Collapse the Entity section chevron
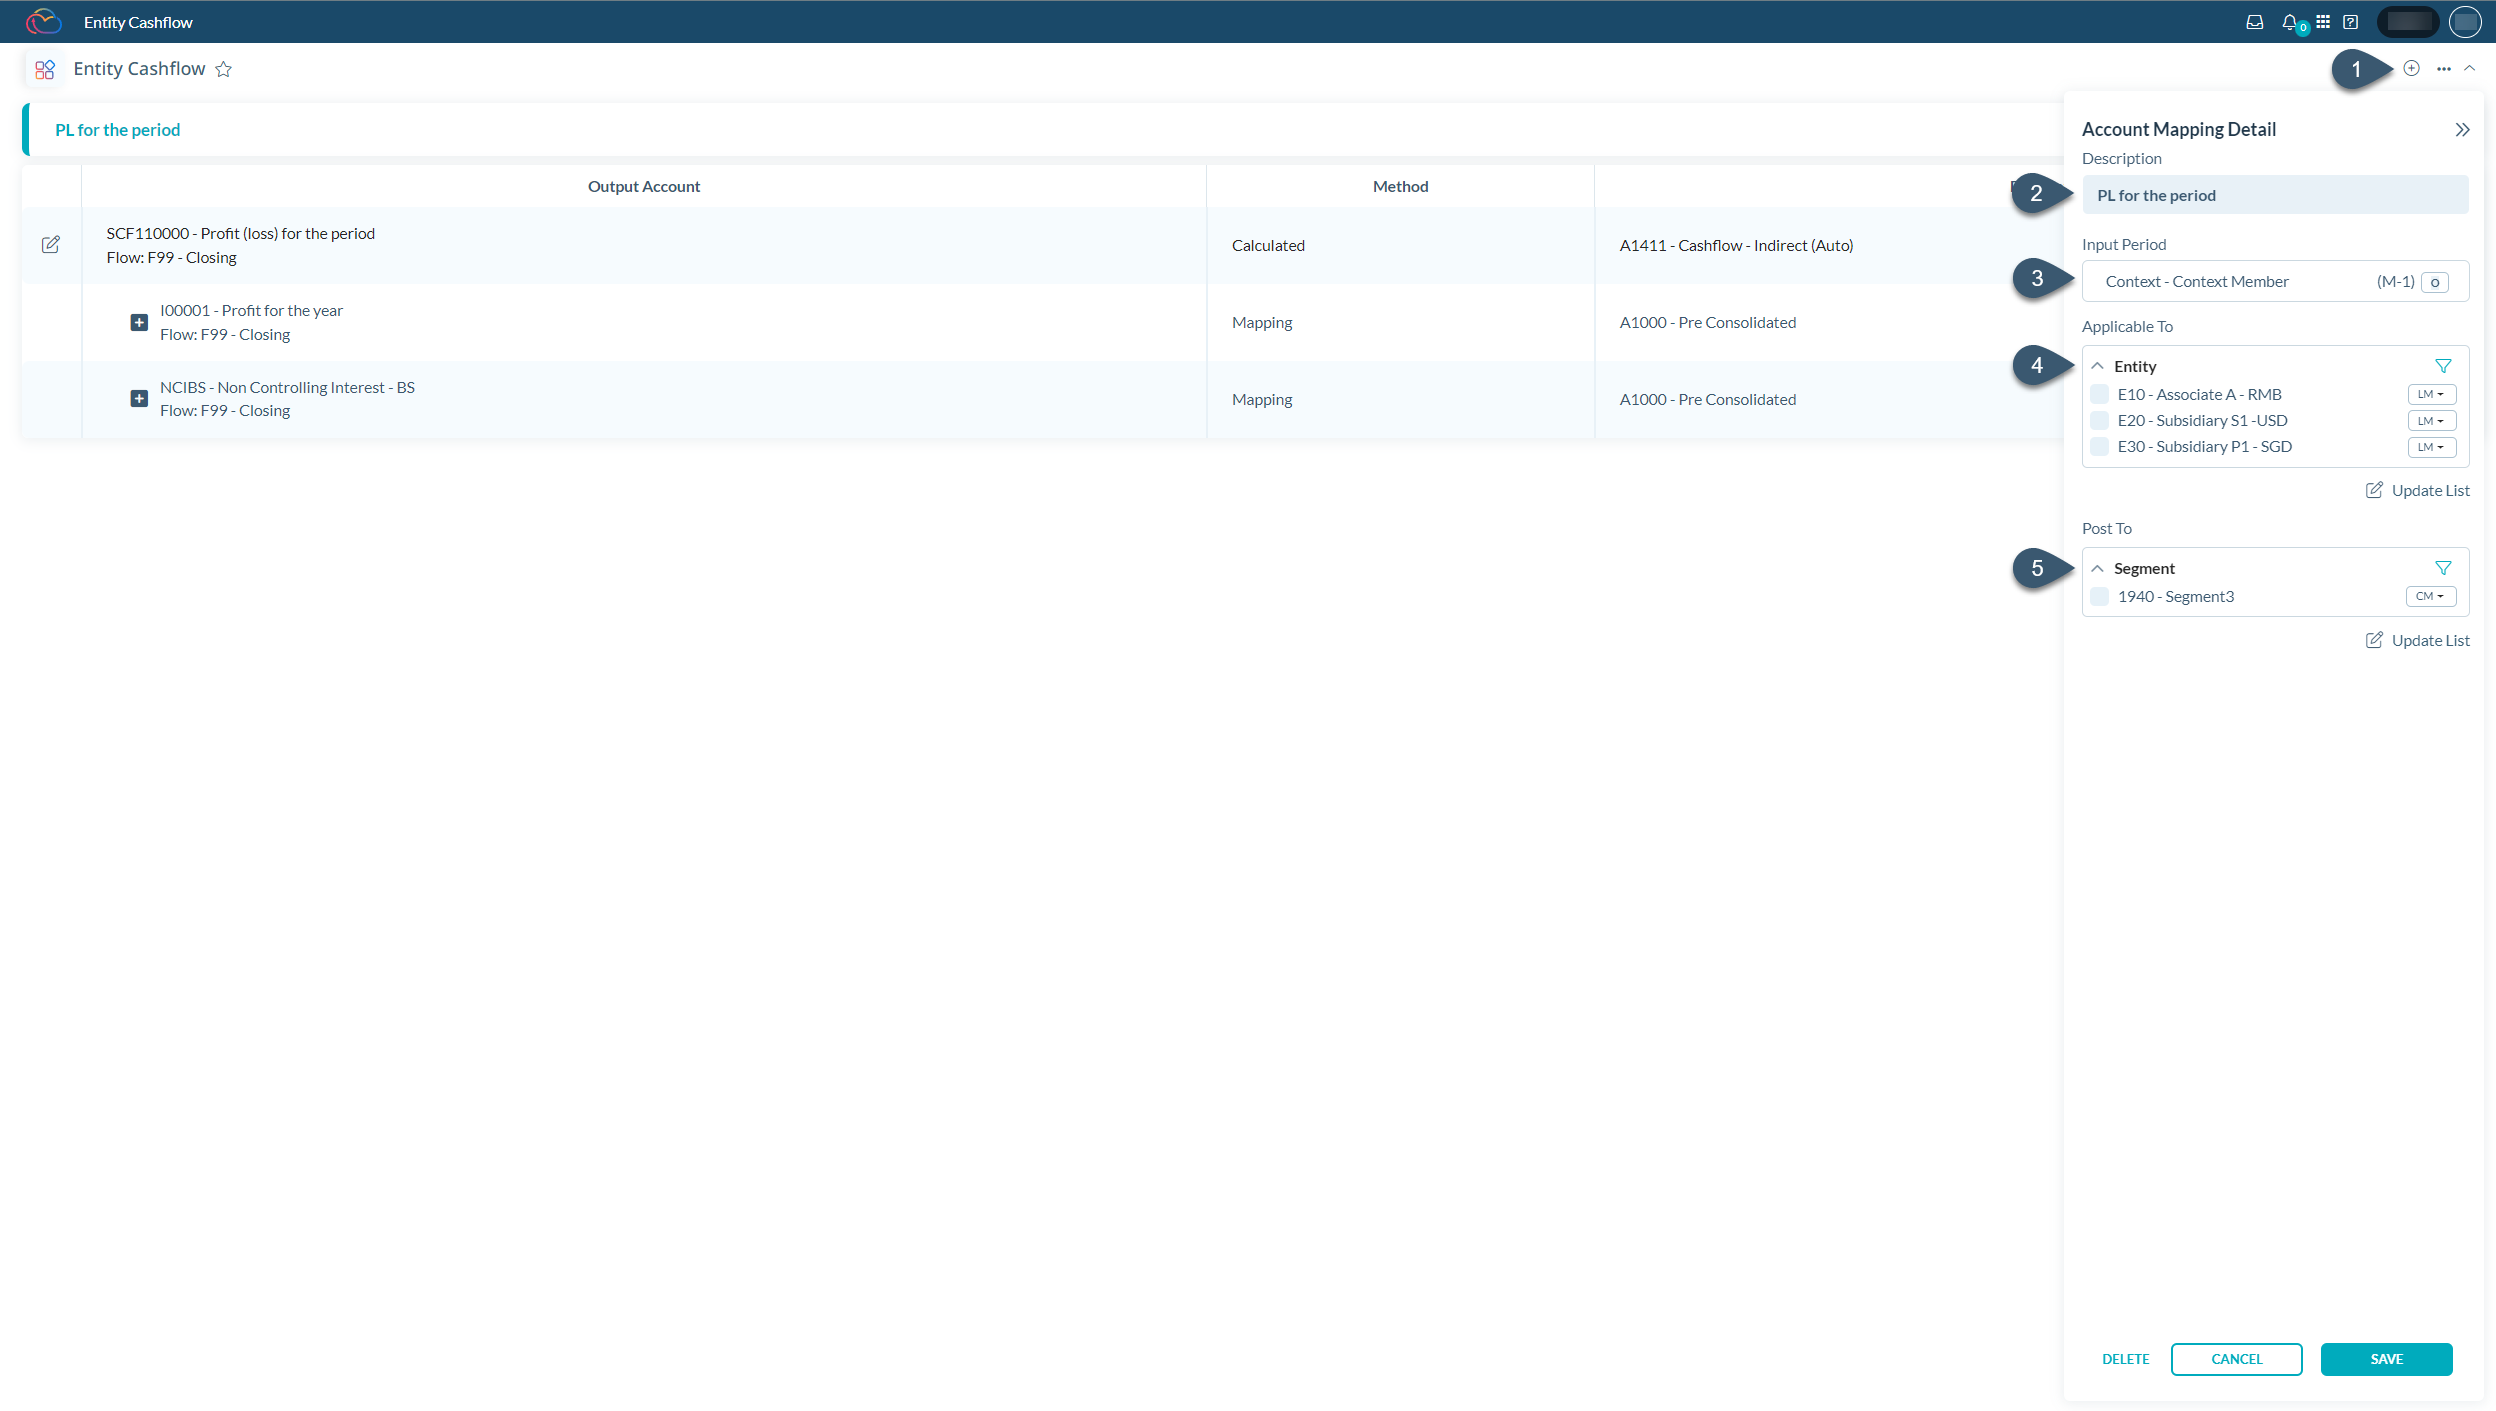The image size is (2496, 1411). coord(2097,366)
